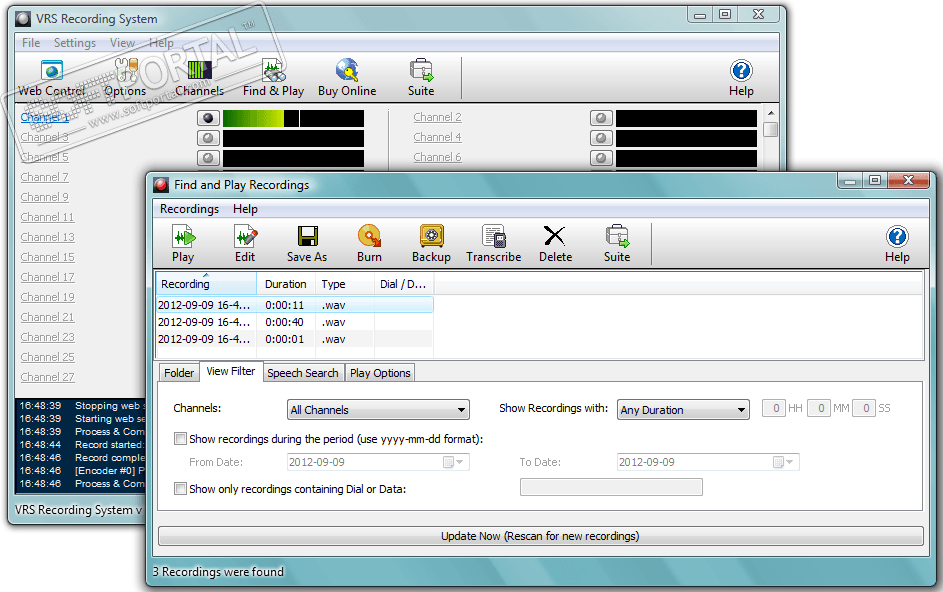Image resolution: width=943 pixels, height=592 pixels.
Task: Open the Channel 11 link
Action: pos(48,217)
